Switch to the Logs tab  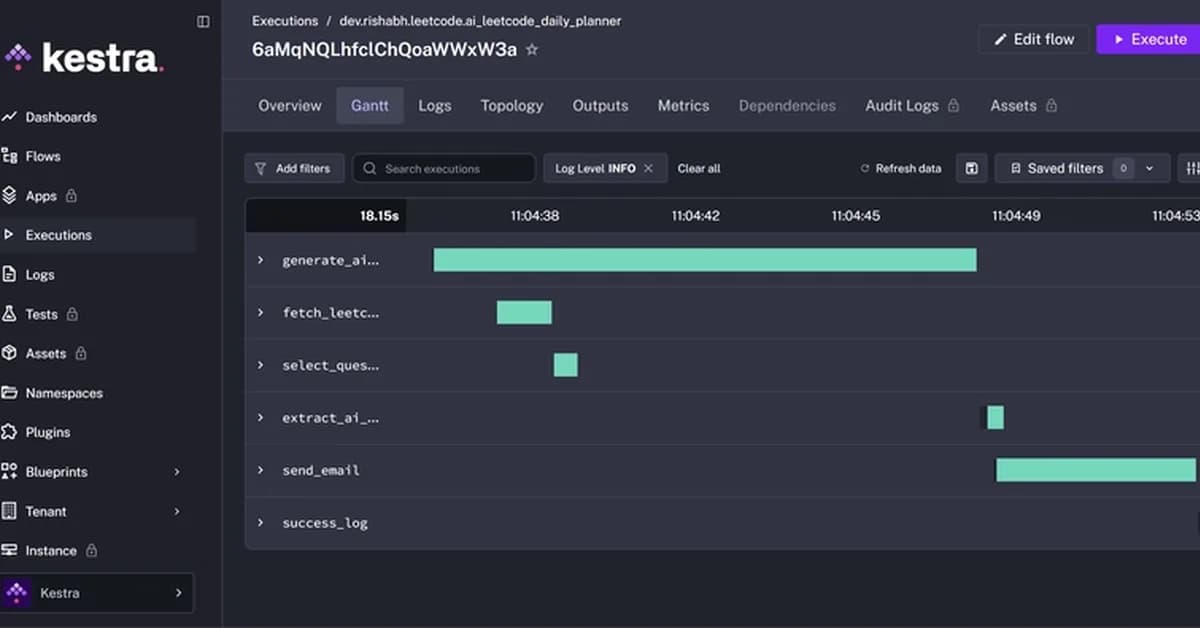tap(435, 105)
